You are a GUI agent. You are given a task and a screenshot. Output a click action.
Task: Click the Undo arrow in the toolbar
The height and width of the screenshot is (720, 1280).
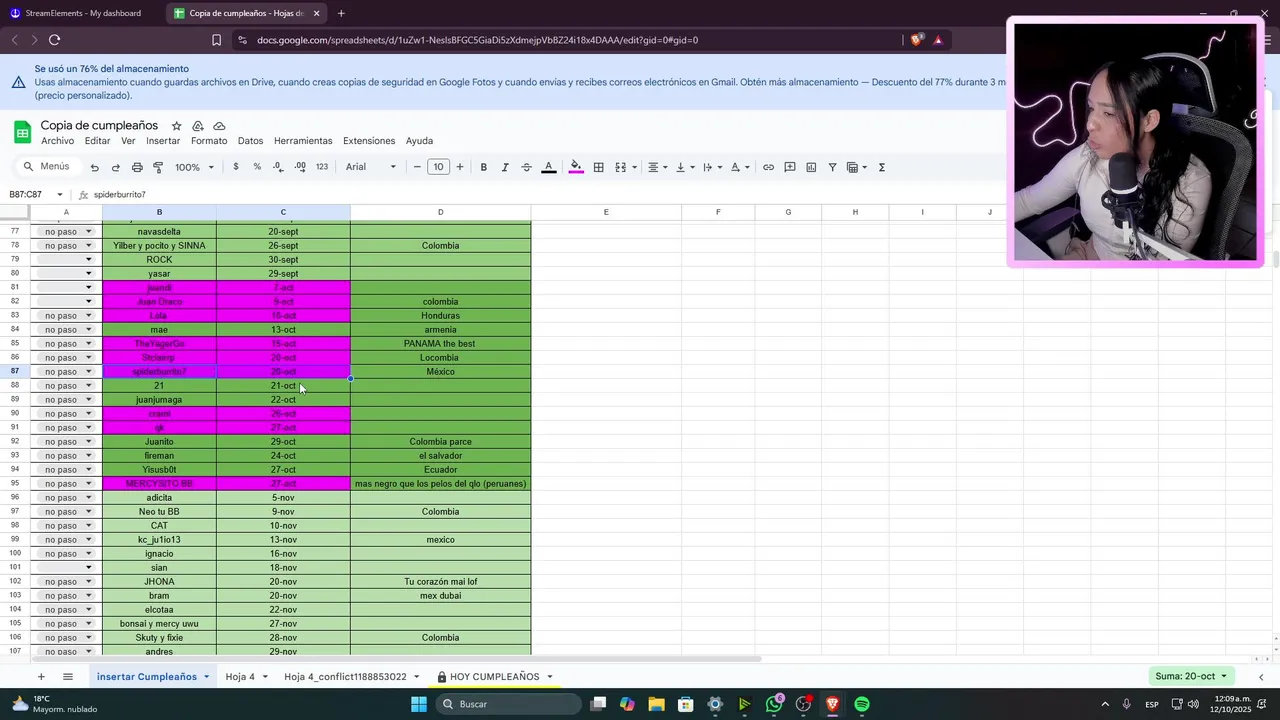point(94,167)
